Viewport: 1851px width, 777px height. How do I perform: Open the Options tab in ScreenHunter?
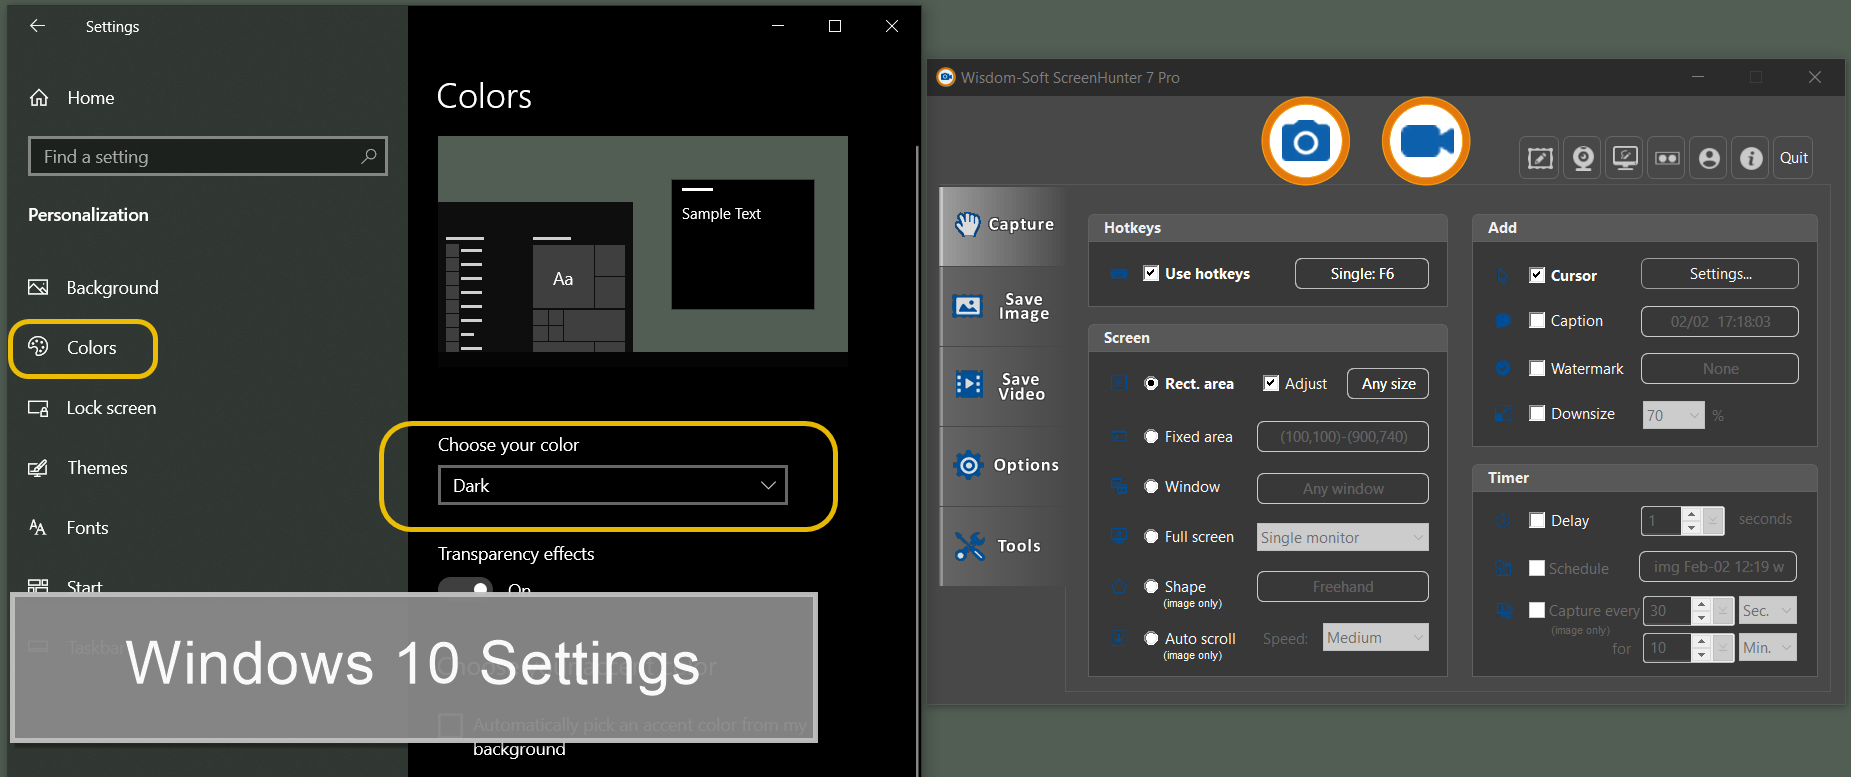[x=1003, y=465]
